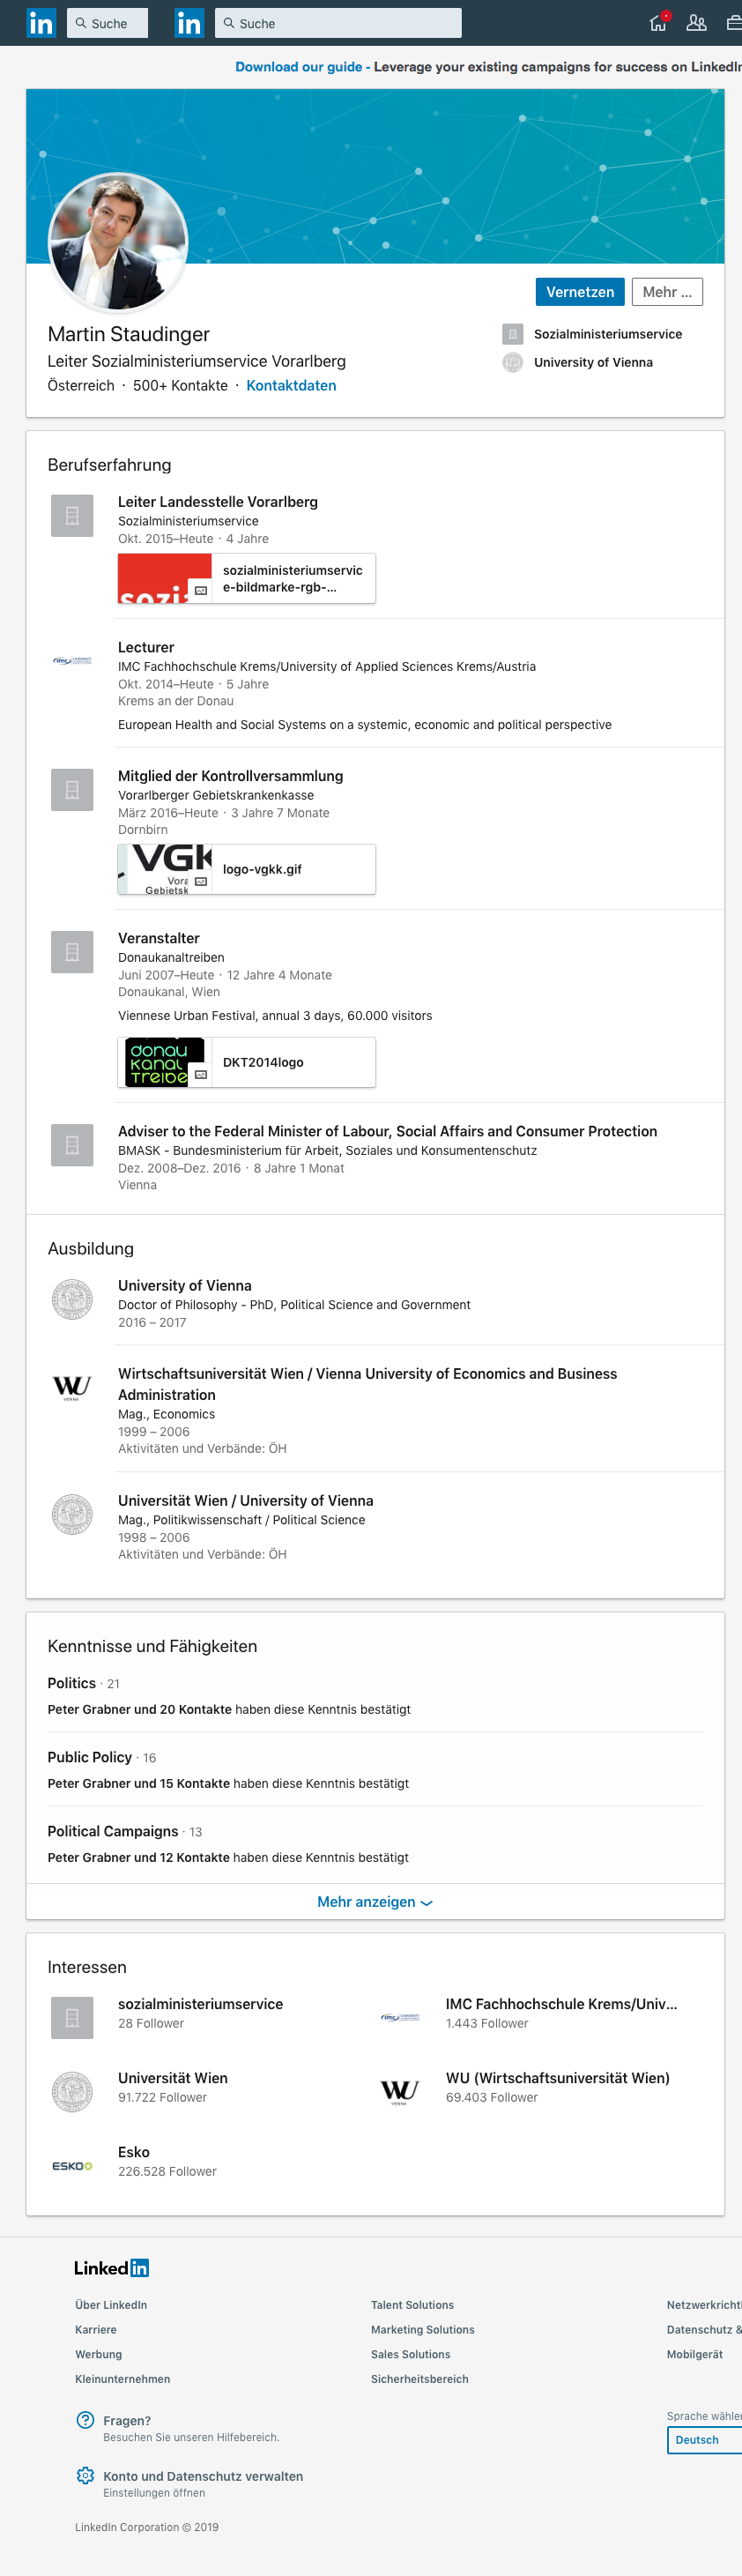Click the Vernetzen button
The height and width of the screenshot is (2576, 742).
(580, 292)
